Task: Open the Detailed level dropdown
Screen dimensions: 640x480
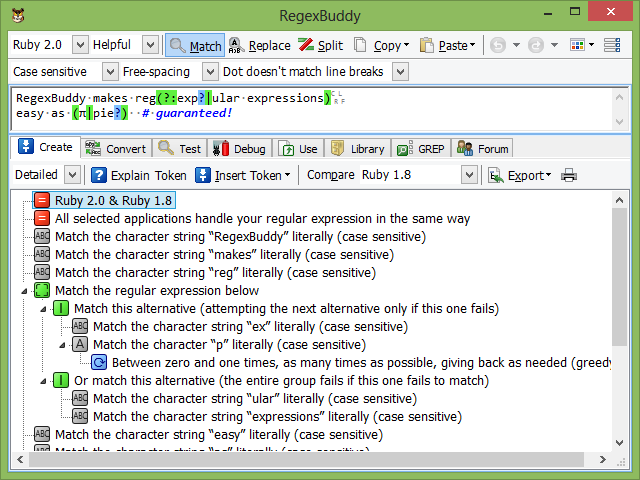Action: coord(72,175)
